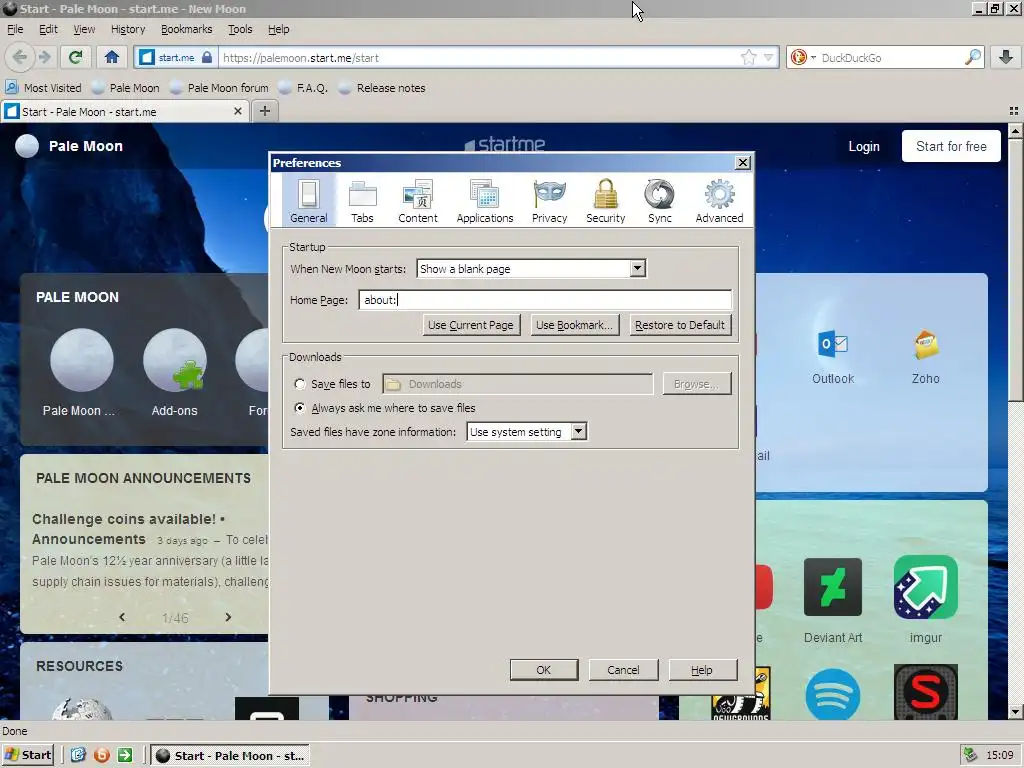Open the Advanced gear pane

tap(719, 201)
